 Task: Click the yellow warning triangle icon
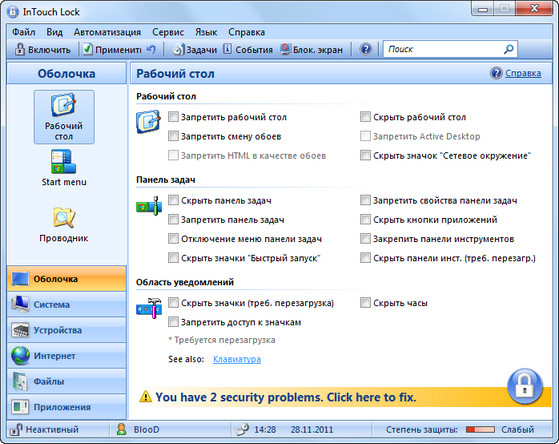click(145, 397)
